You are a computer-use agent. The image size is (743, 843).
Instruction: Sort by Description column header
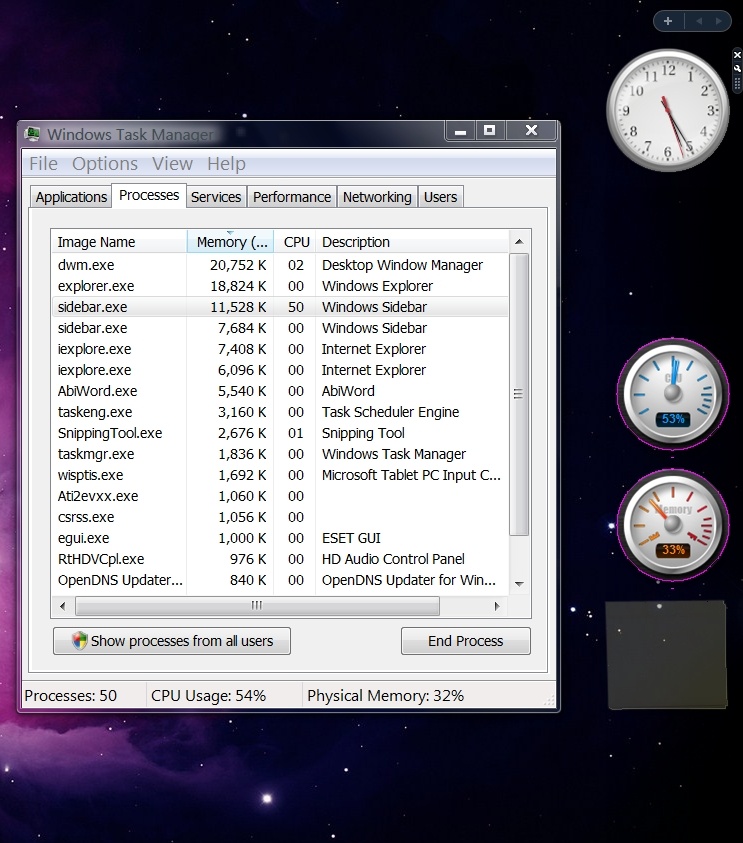[x=412, y=242]
